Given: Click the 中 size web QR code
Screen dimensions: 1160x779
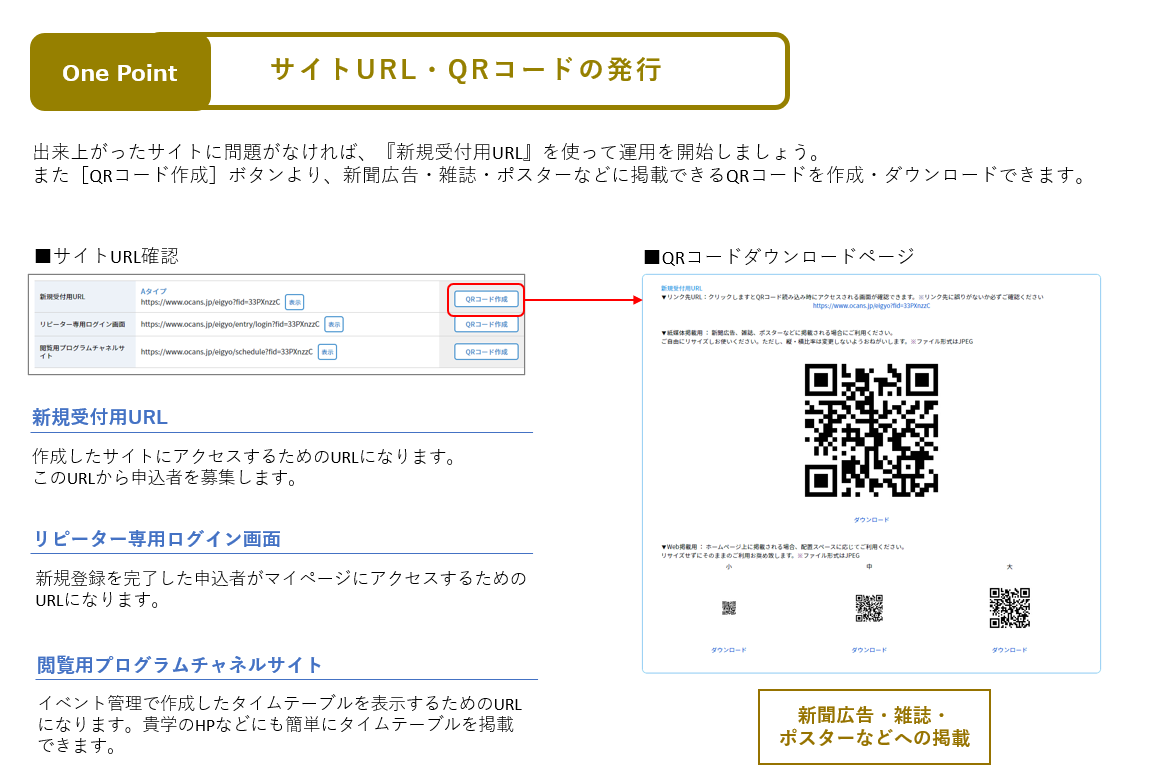Looking at the screenshot, I should (x=869, y=608).
